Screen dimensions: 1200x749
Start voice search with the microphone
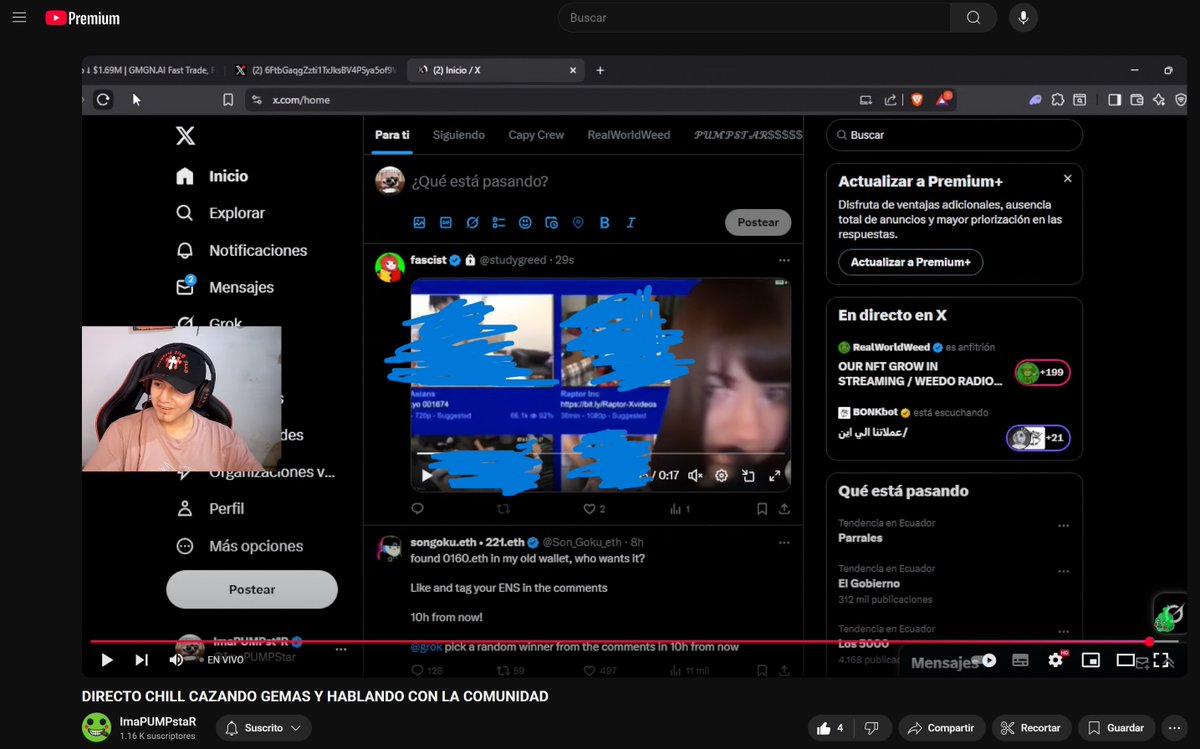click(1023, 17)
